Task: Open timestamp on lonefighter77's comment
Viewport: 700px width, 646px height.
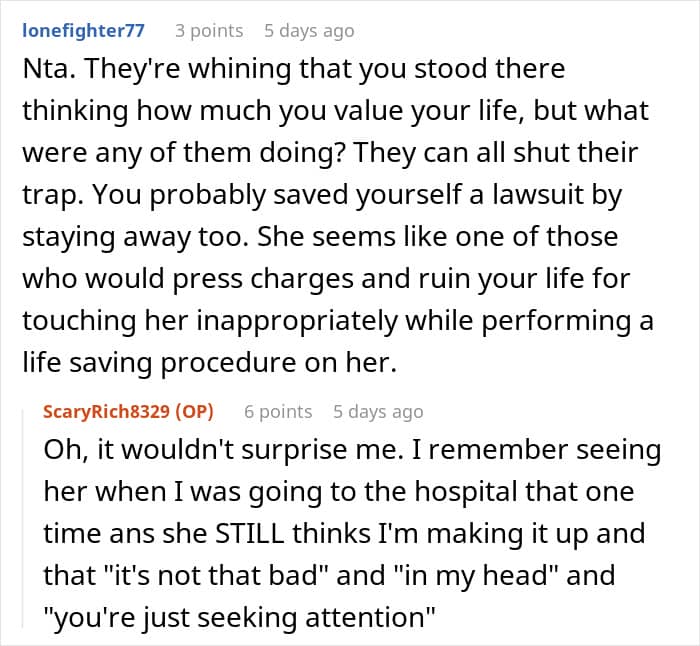Action: click(x=309, y=31)
